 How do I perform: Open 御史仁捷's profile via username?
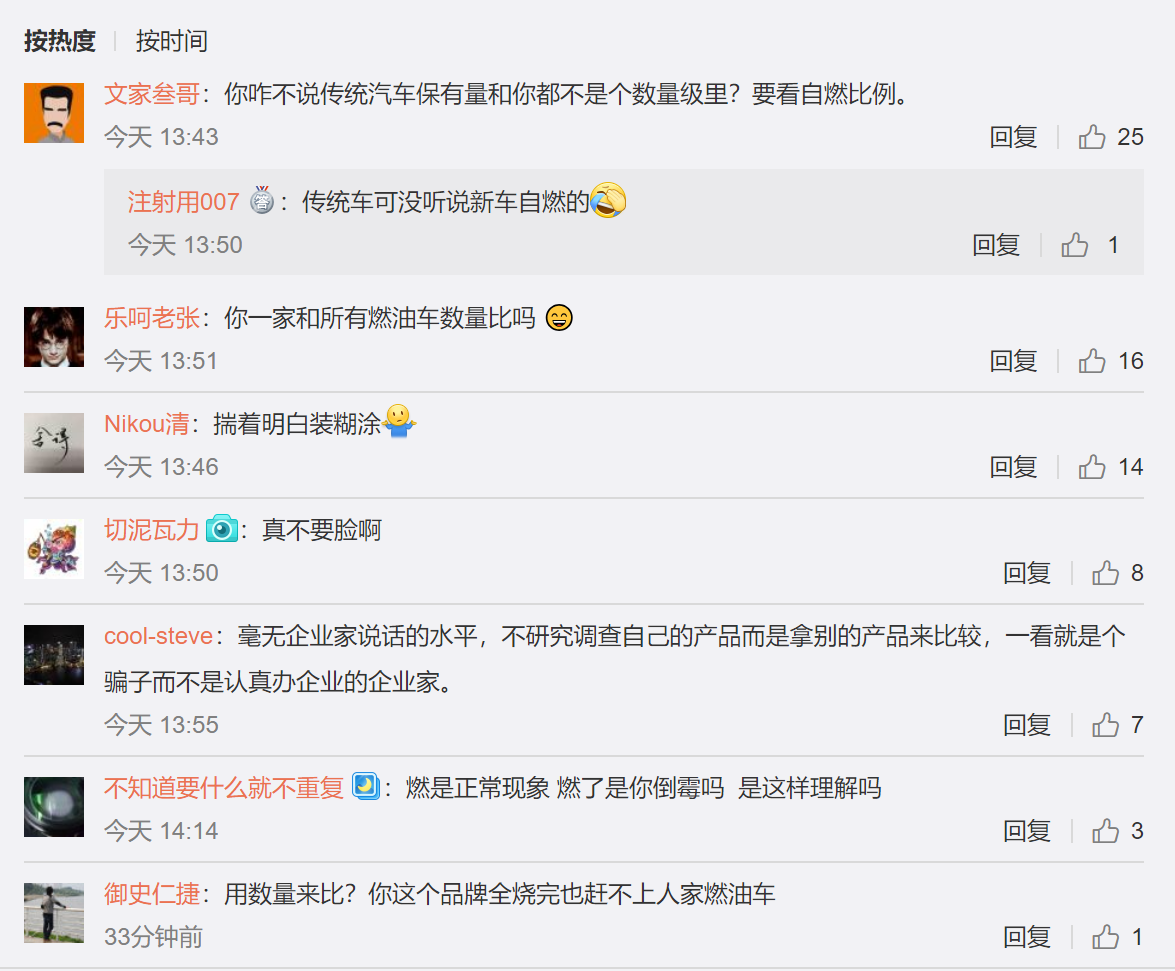(x=152, y=893)
